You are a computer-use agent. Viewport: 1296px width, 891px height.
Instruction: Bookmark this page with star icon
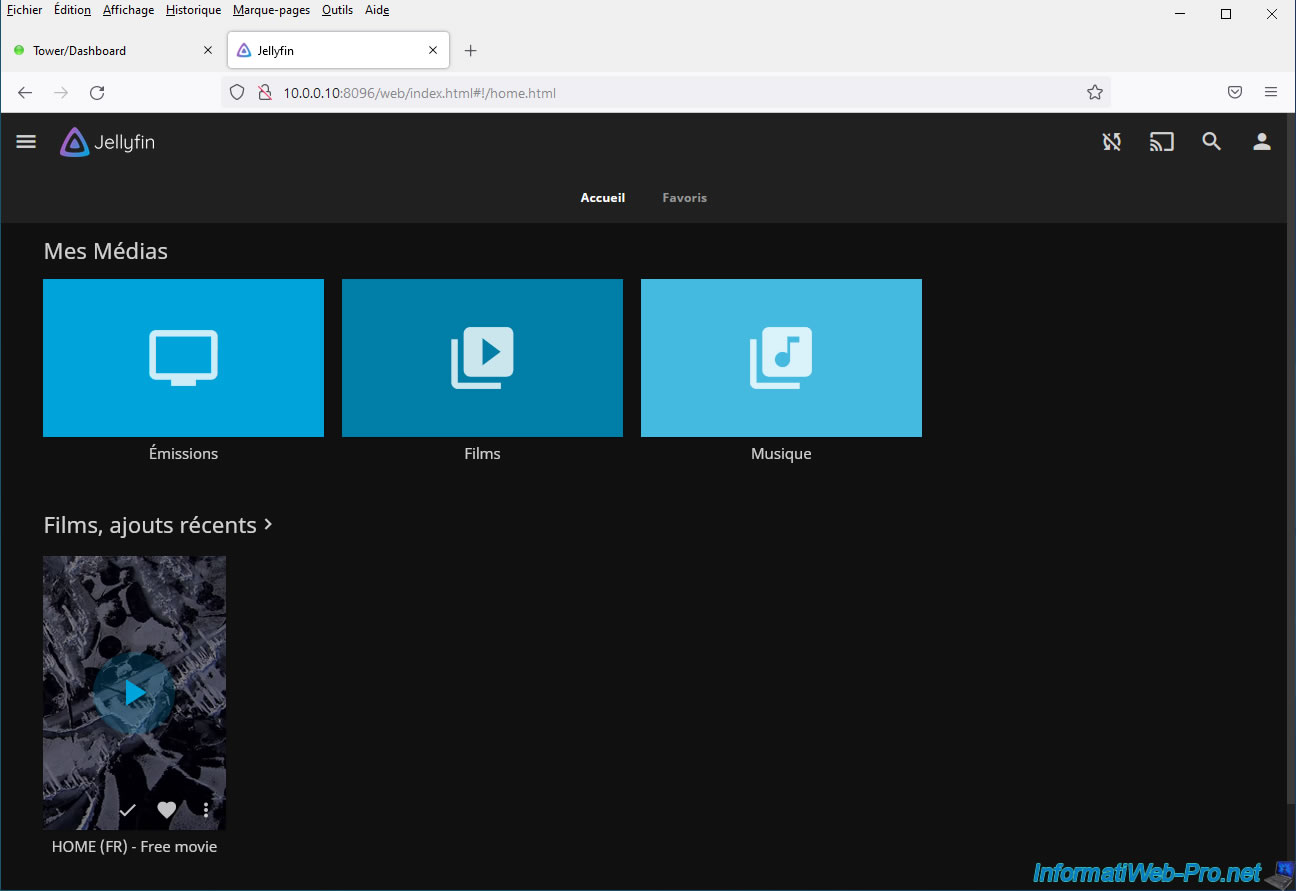[x=1094, y=93]
